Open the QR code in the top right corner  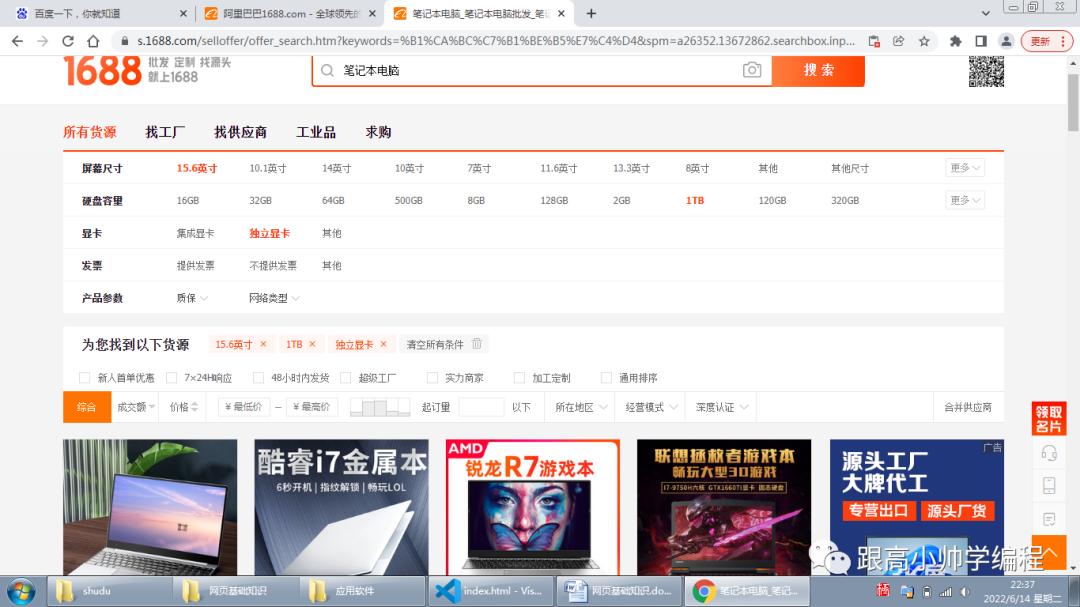[987, 71]
